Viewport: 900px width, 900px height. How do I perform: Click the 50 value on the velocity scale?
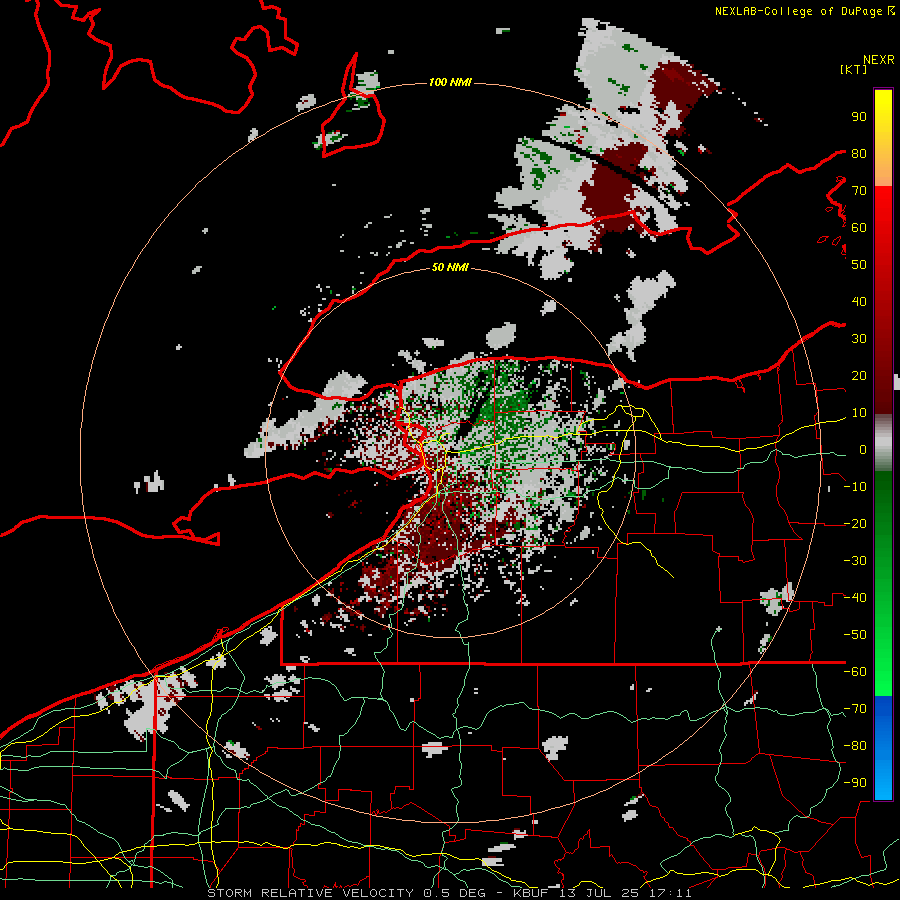(859, 265)
